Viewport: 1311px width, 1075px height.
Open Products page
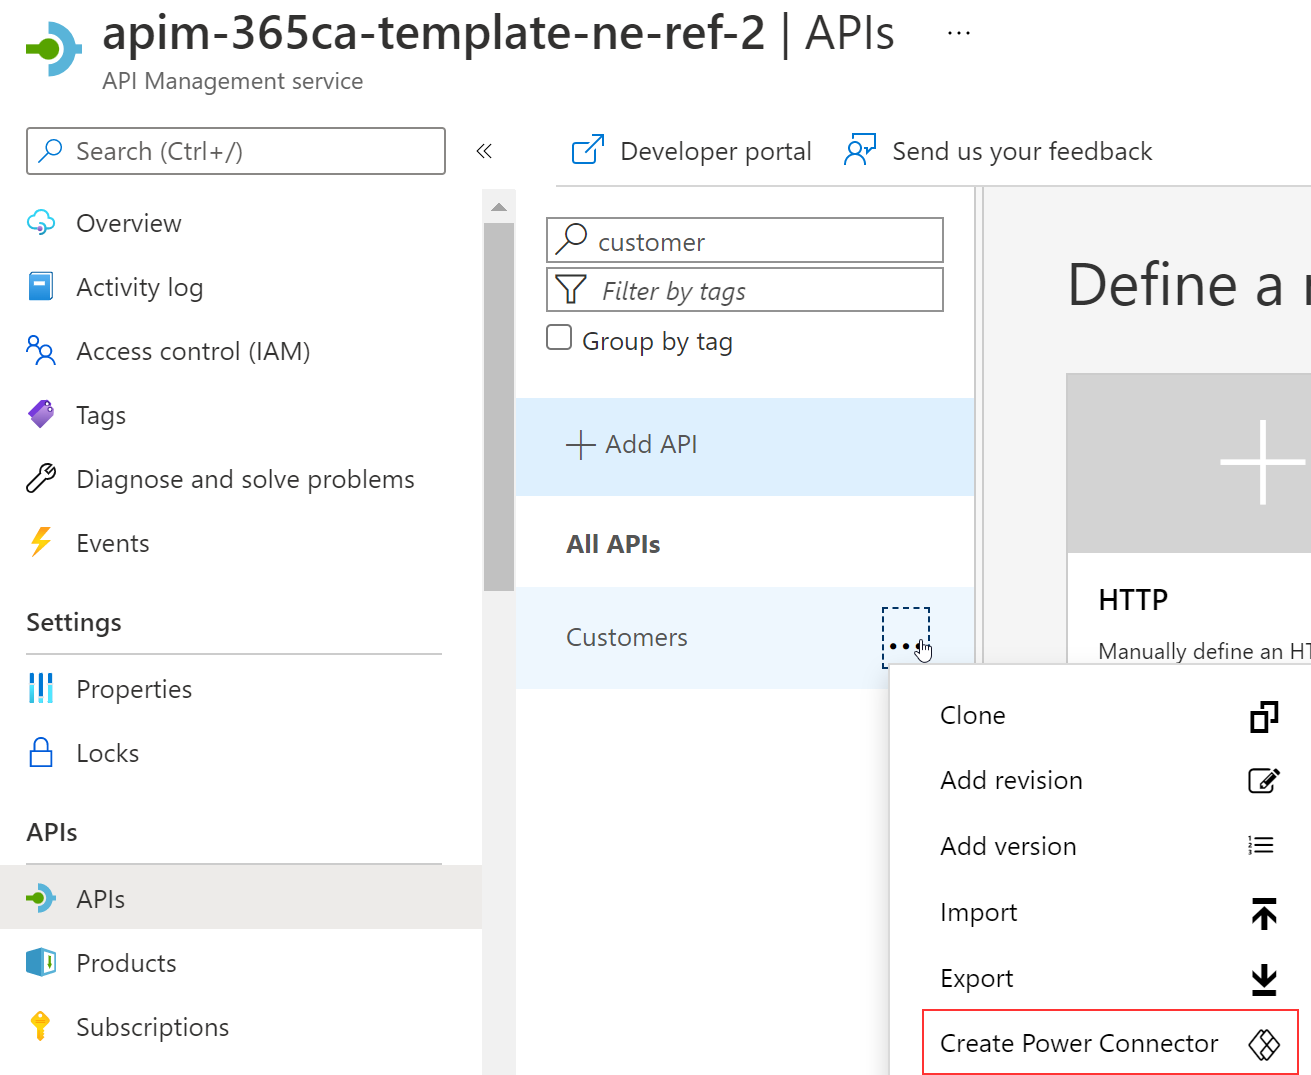pos(127,963)
